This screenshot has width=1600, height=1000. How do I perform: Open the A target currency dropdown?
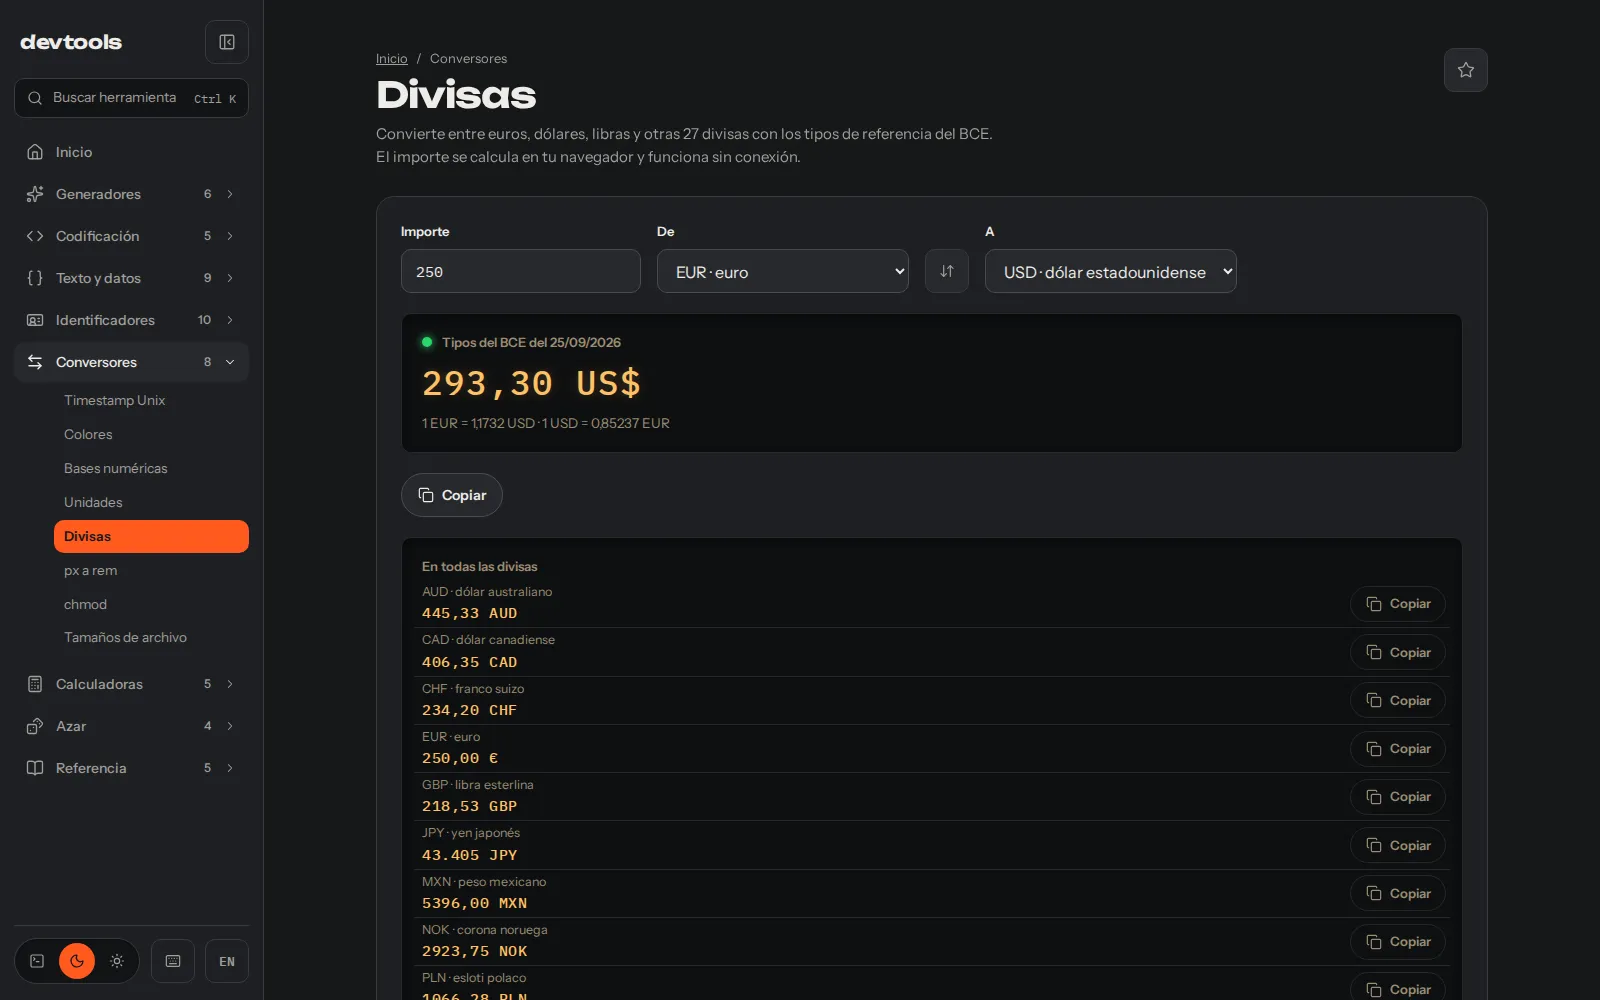click(x=1110, y=271)
